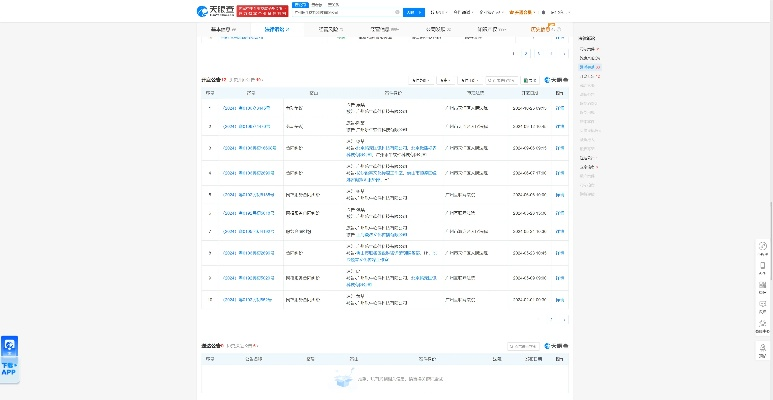This screenshot has height=400, width=773.
Task: Select the active 法律诉讼 tab
Action: (x=278, y=30)
